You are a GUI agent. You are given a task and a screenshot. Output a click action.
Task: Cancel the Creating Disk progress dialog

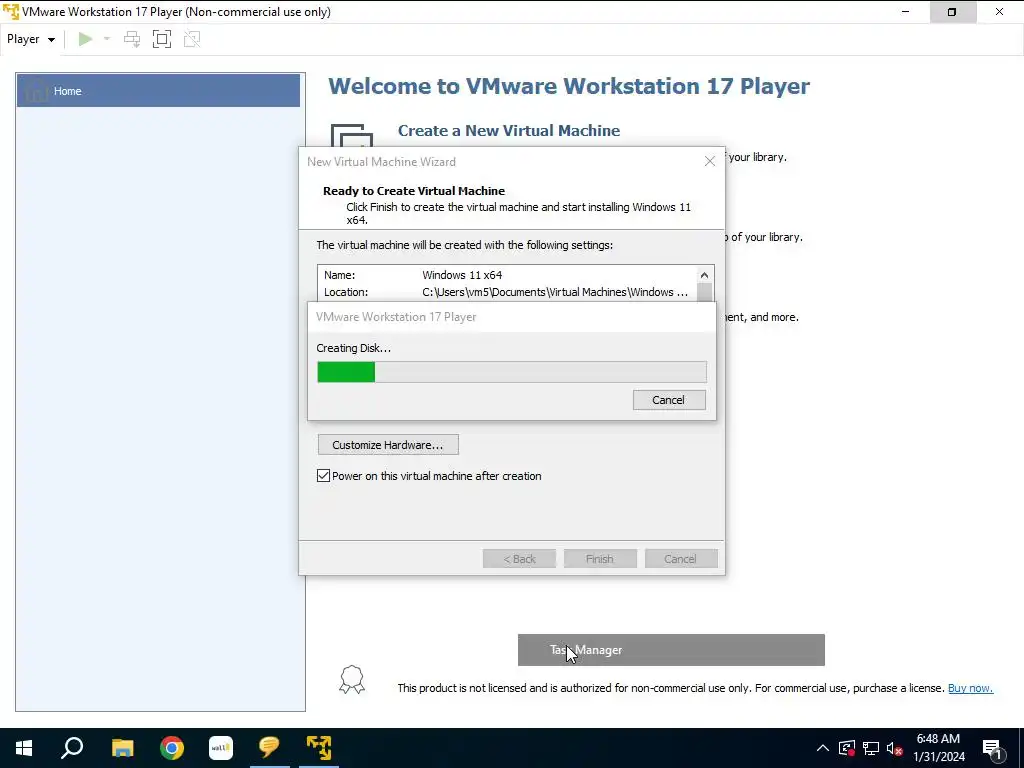coord(669,400)
